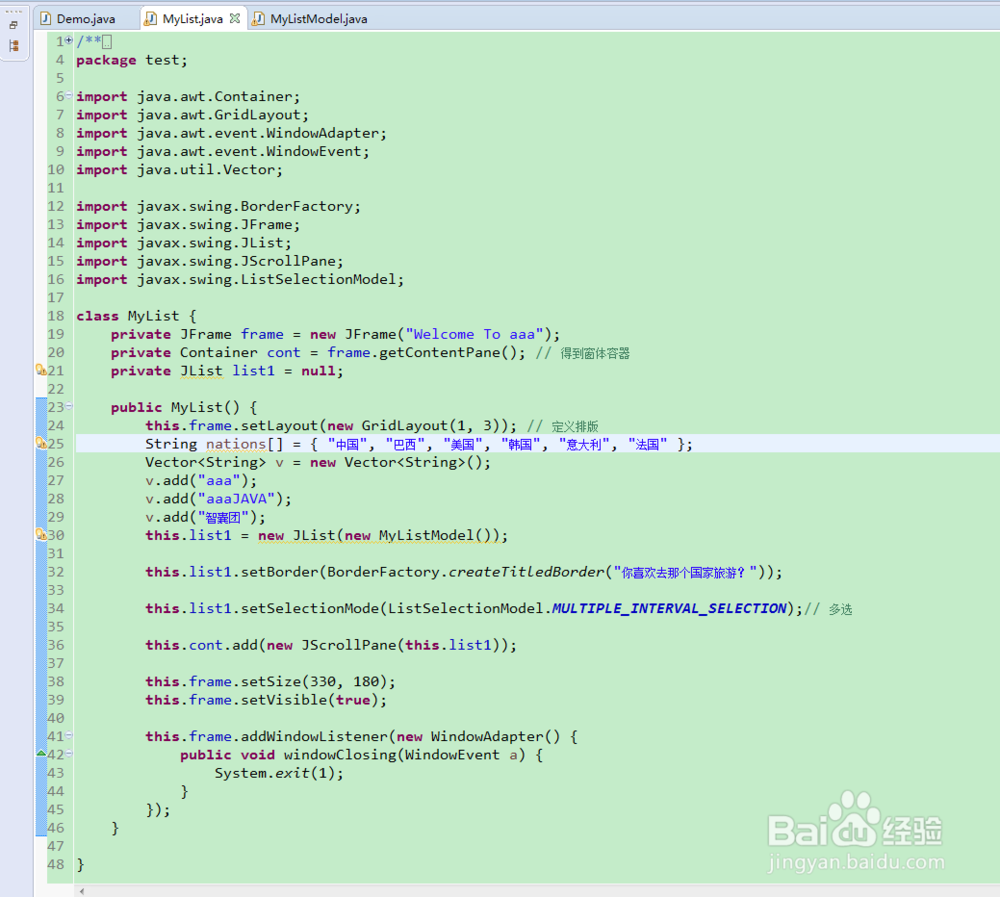The image size is (1000, 897).
Task: Click the warning marker beside line 30
Action: click(41, 534)
